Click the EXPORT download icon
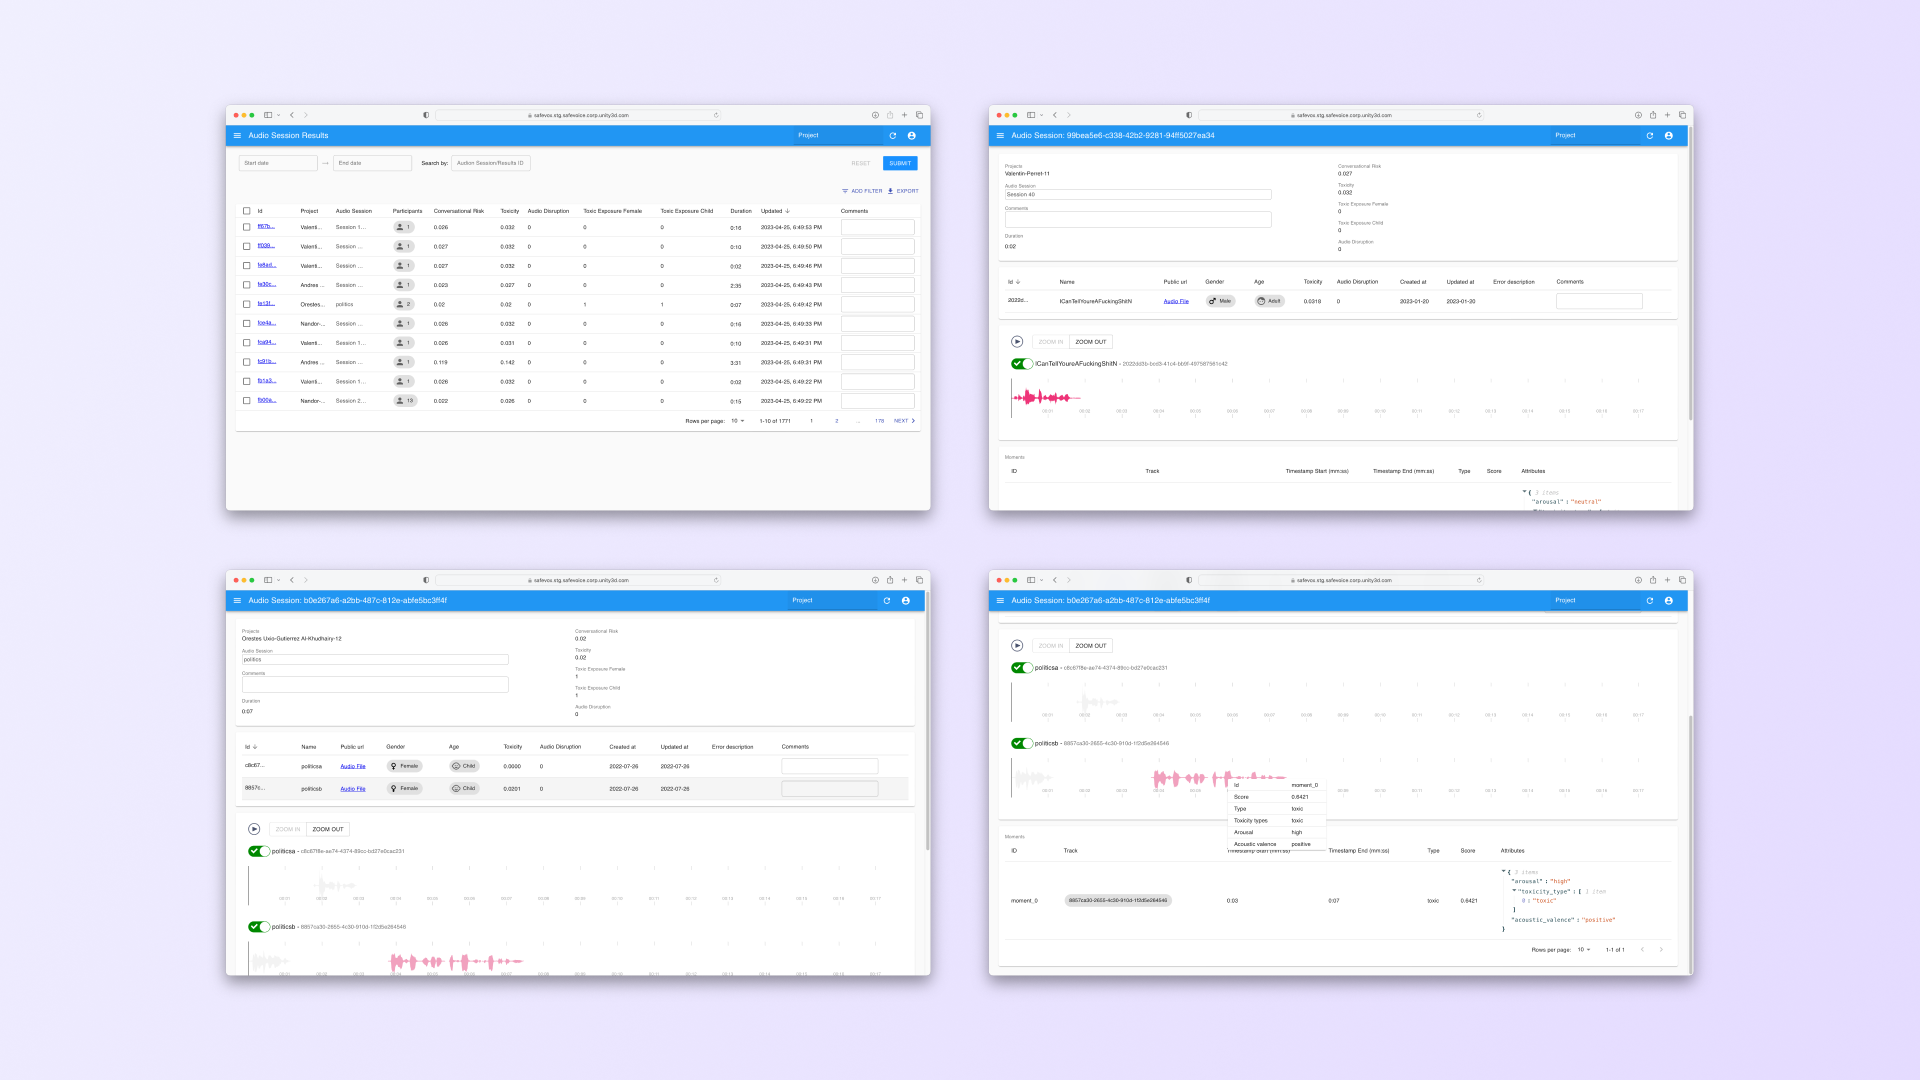The image size is (1920, 1080). (x=891, y=191)
